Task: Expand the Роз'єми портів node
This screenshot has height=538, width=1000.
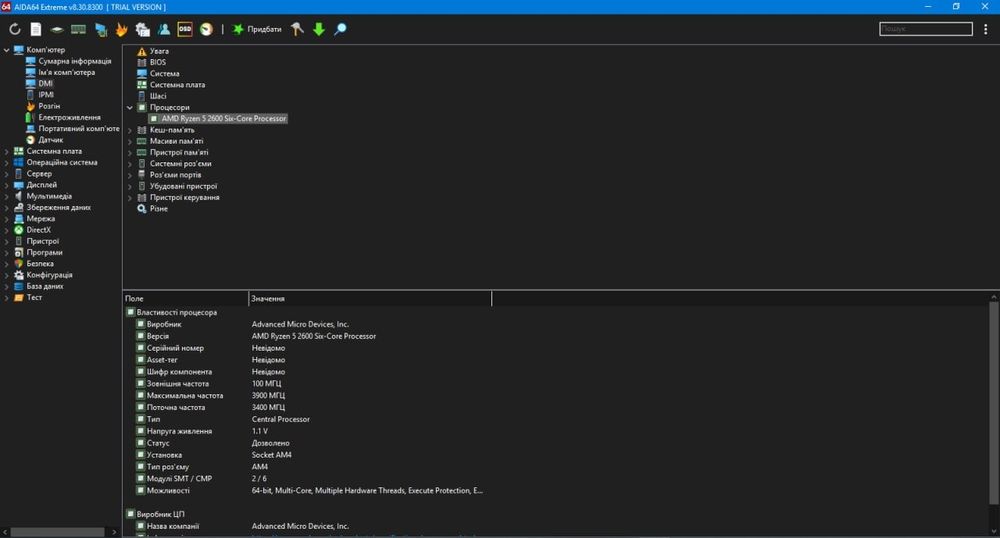Action: [129, 175]
